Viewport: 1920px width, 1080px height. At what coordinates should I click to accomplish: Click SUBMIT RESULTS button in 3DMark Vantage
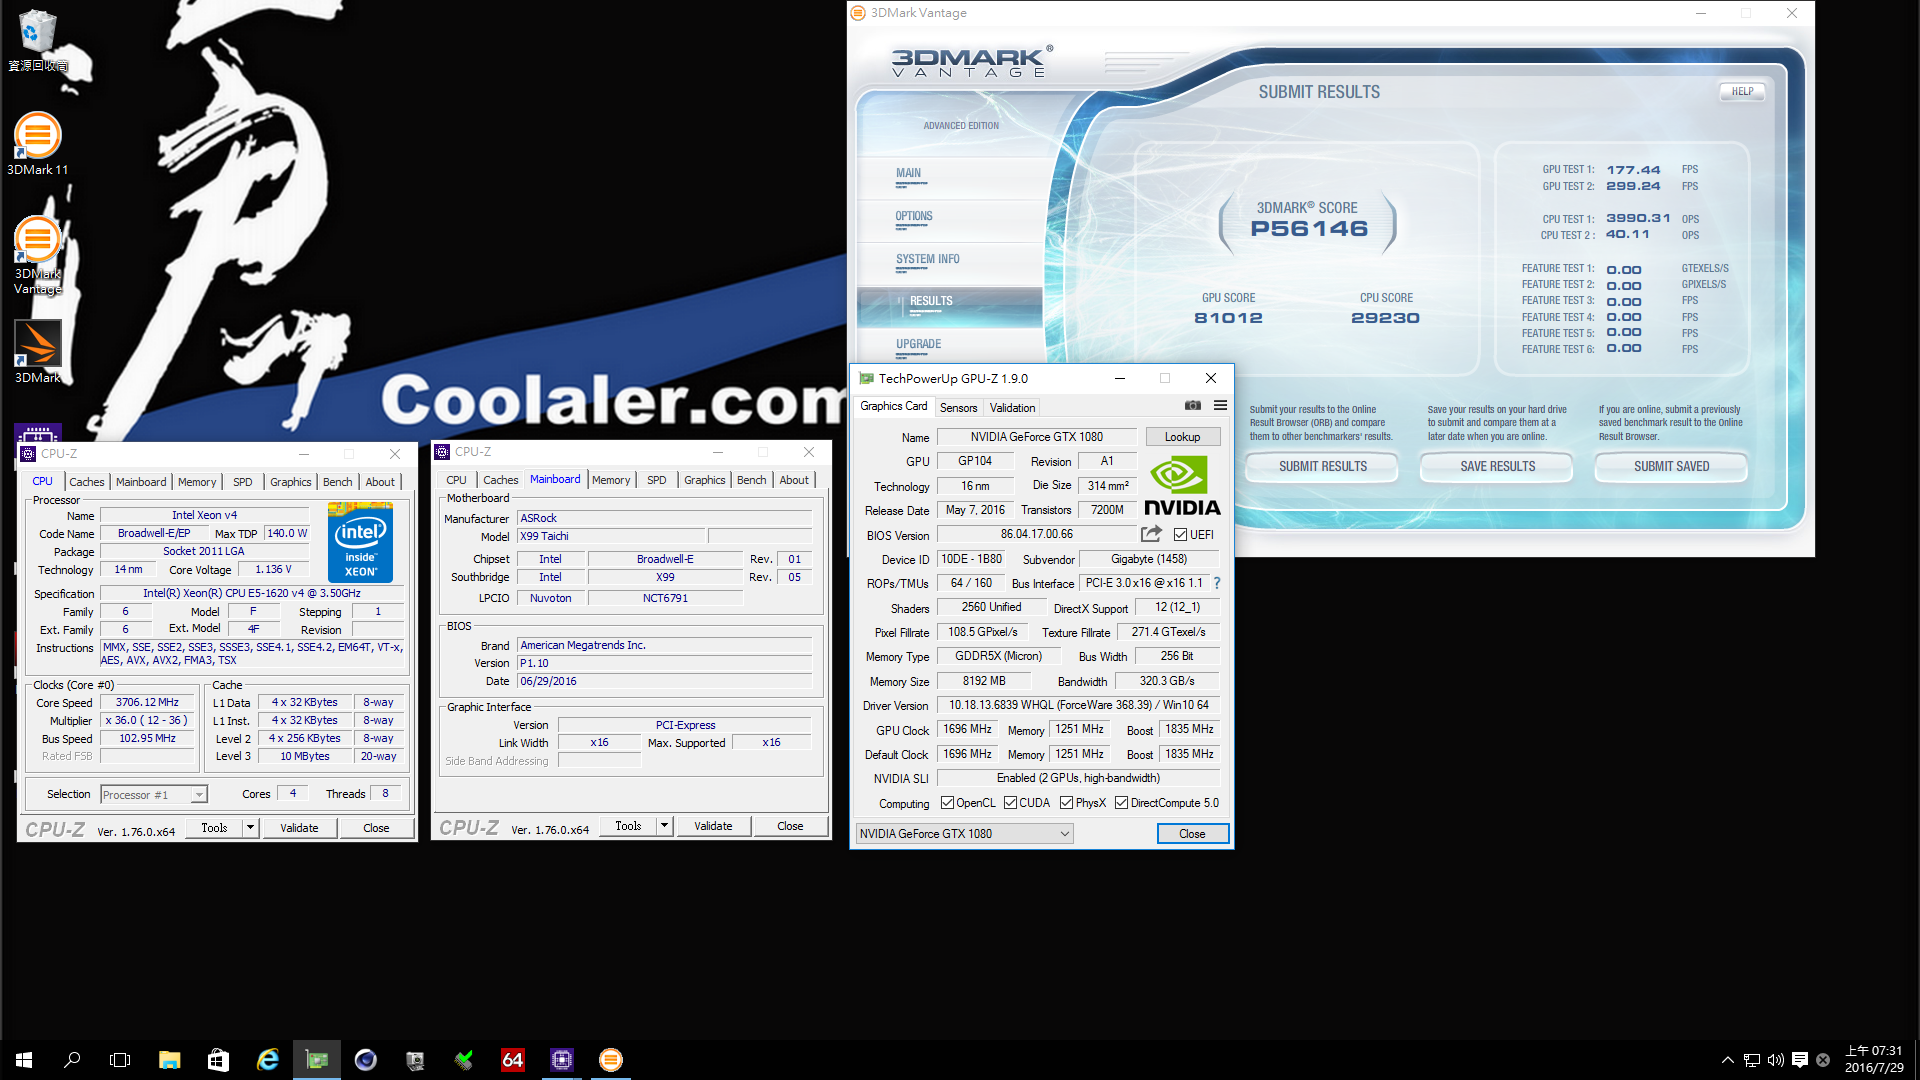point(1322,467)
